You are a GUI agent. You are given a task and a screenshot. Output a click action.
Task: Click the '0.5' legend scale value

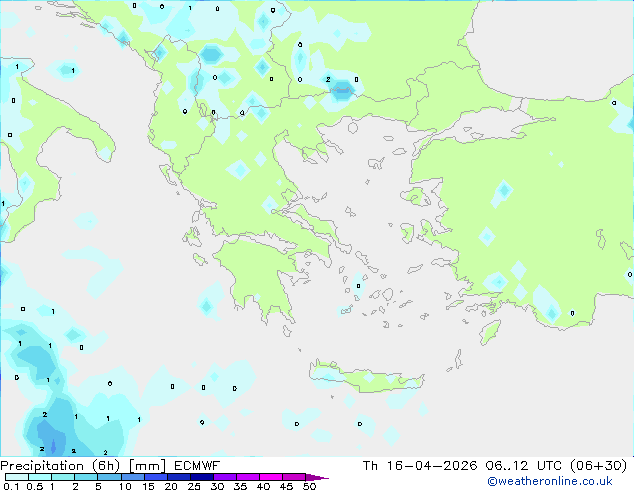pyautogui.click(x=35, y=486)
